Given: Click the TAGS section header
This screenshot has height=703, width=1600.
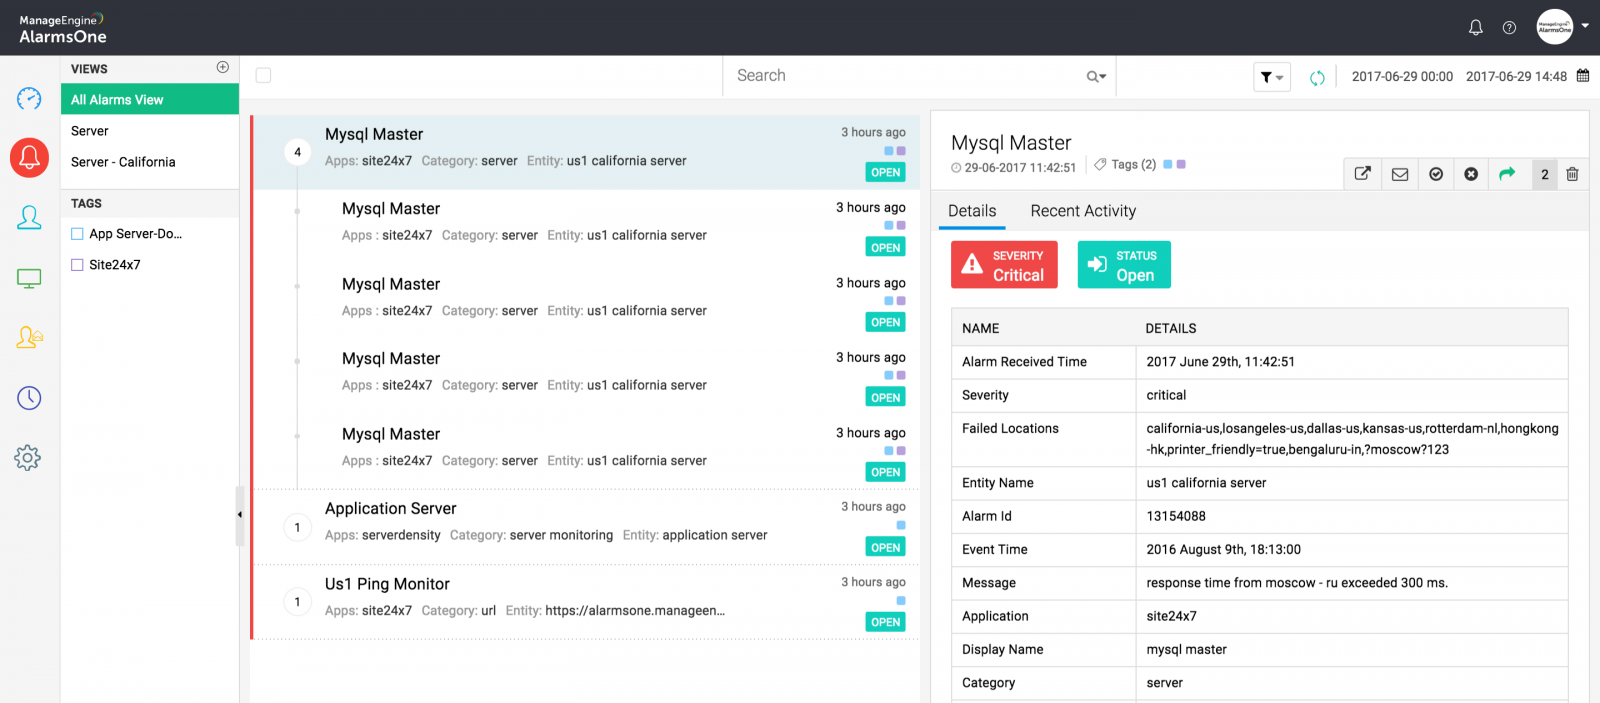Looking at the screenshot, I should 86,203.
